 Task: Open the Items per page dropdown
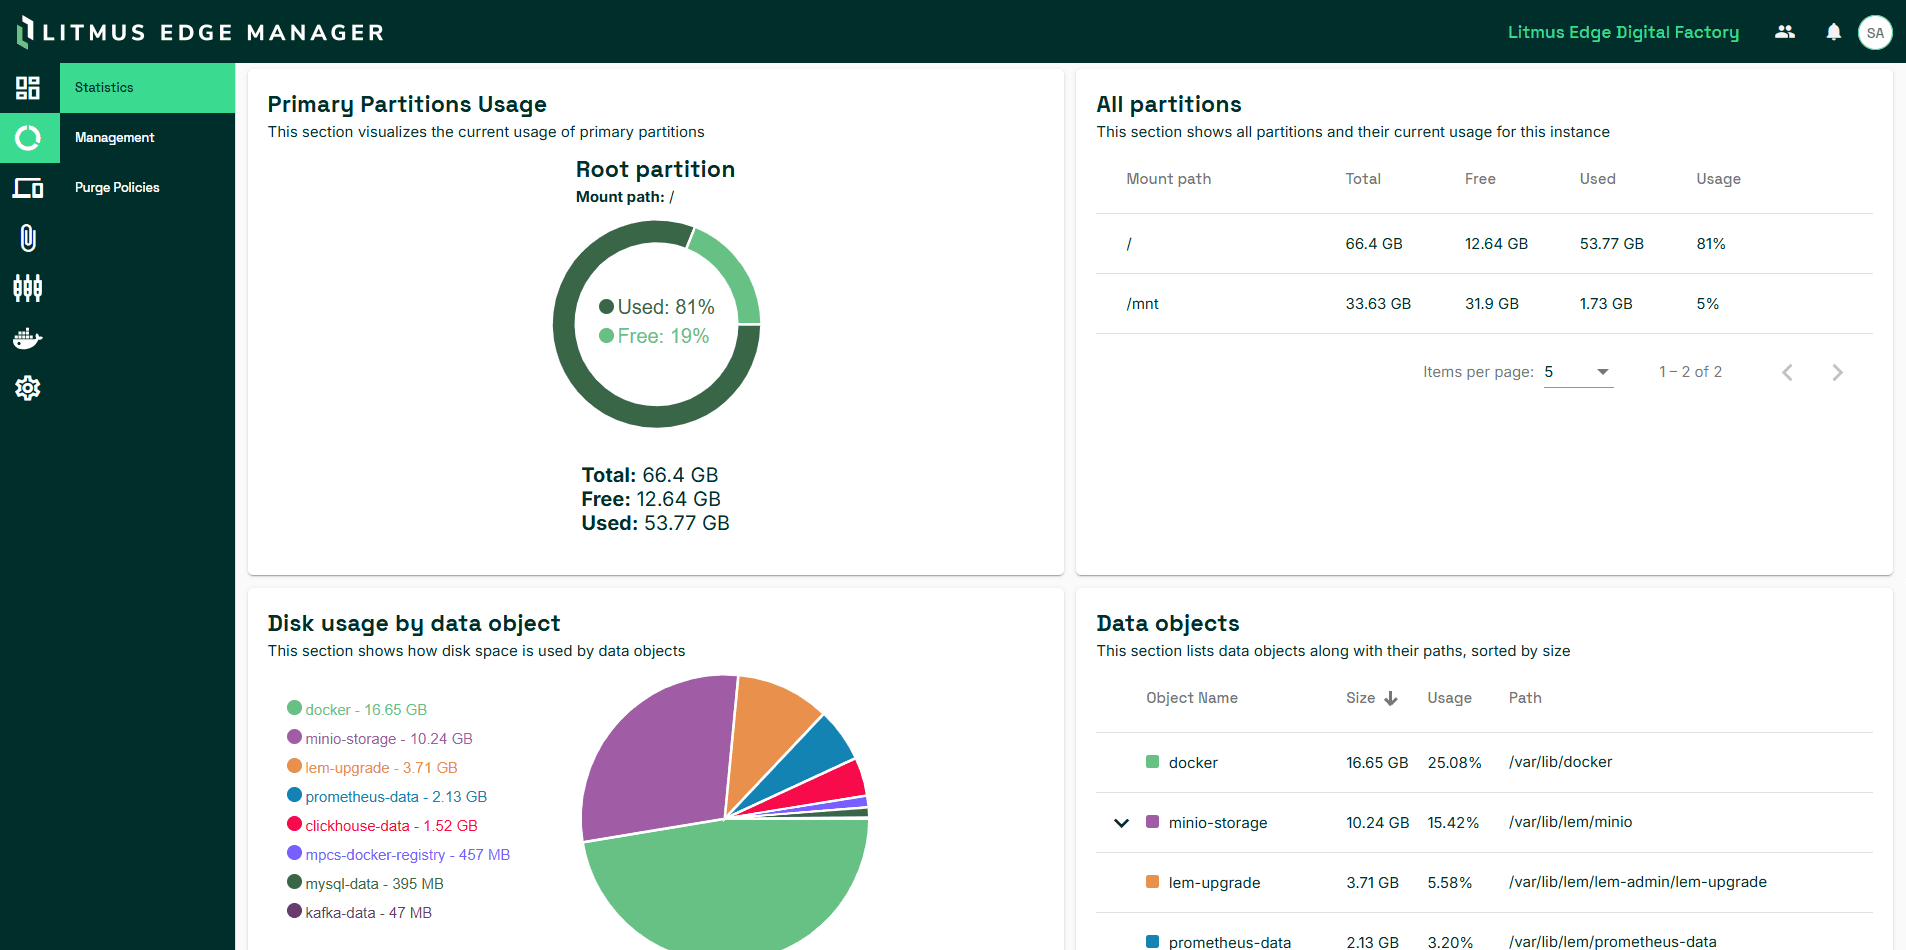(x=1578, y=371)
